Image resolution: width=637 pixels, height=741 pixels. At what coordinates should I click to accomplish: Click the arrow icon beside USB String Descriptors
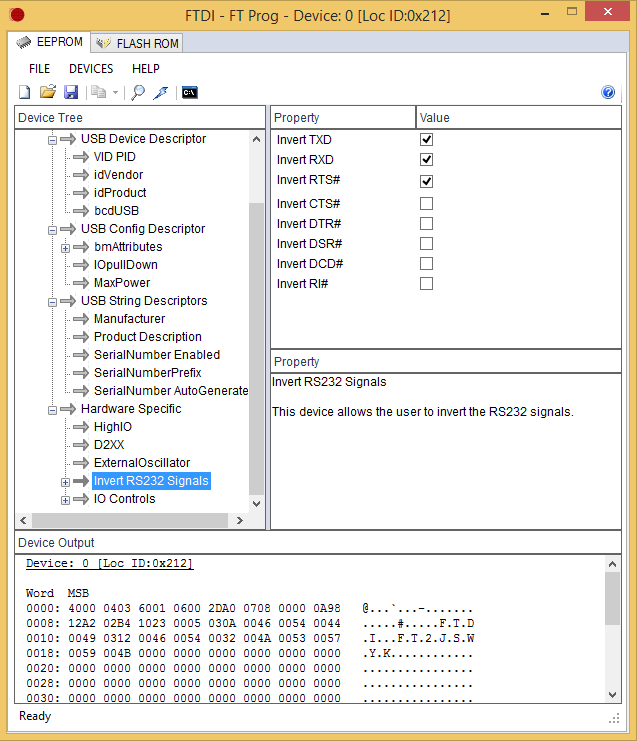click(68, 301)
